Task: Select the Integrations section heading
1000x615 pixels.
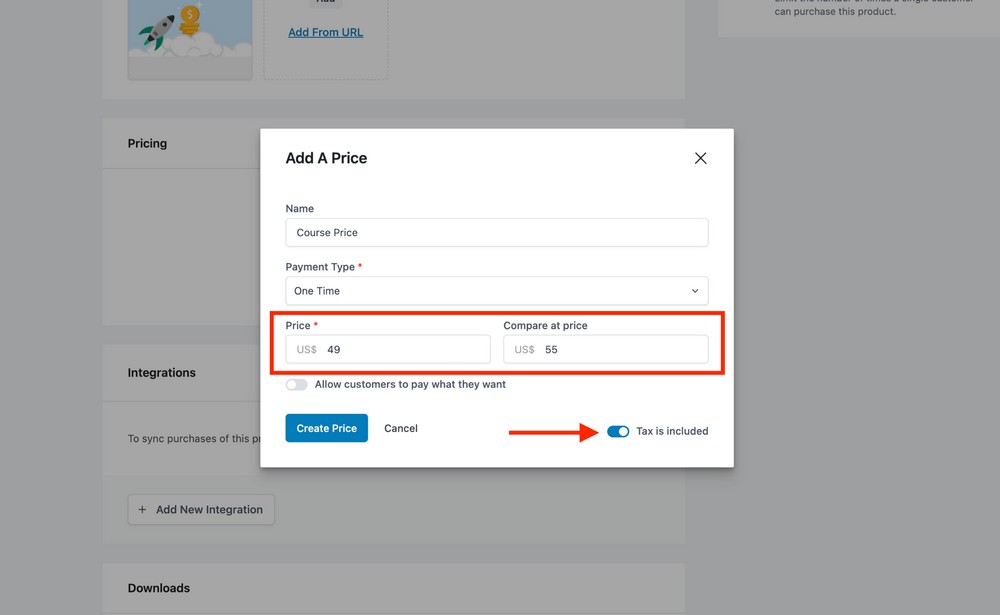Action: tap(162, 372)
